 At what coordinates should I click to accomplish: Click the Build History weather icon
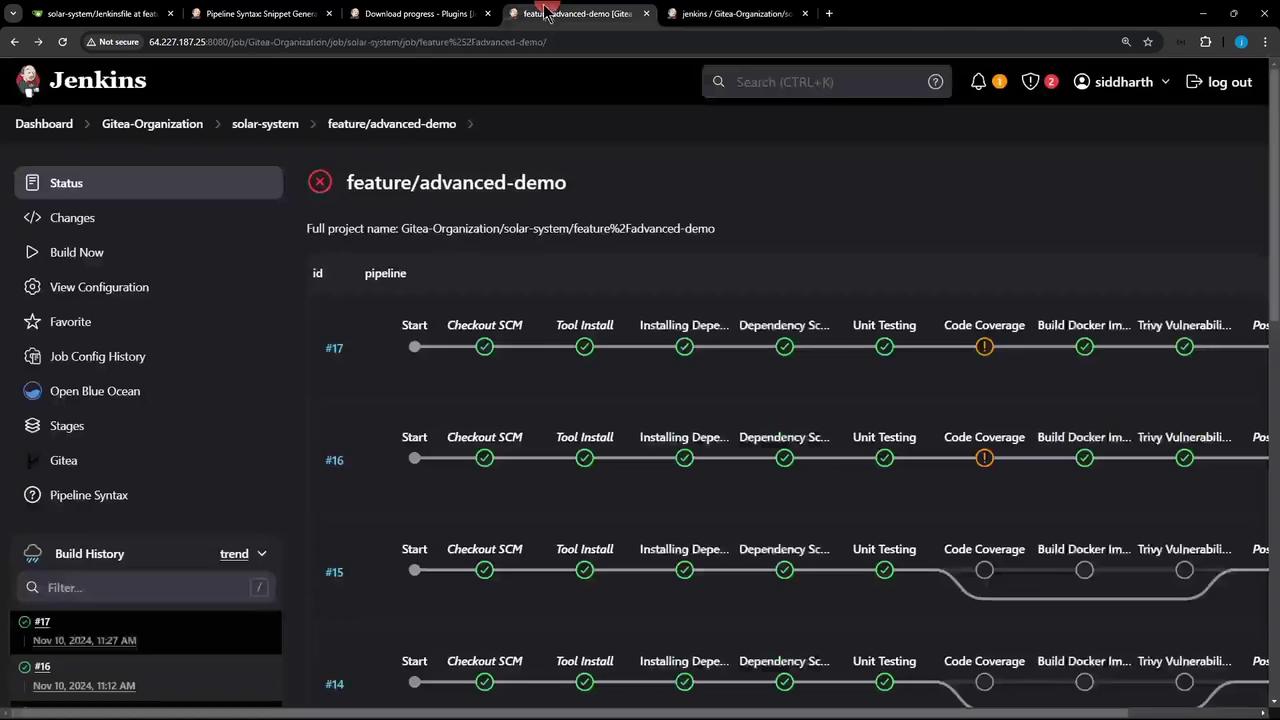32,554
